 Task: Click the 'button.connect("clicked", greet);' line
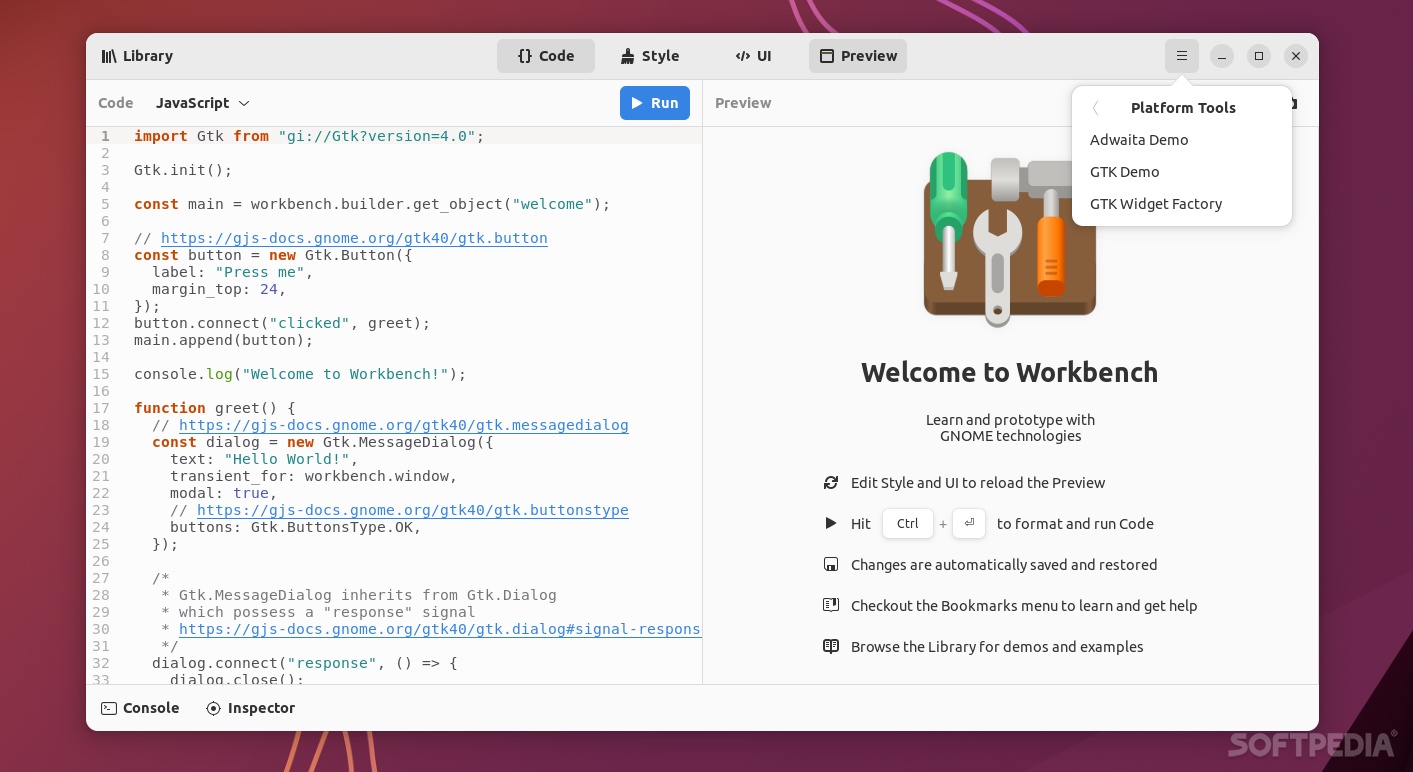(x=282, y=323)
